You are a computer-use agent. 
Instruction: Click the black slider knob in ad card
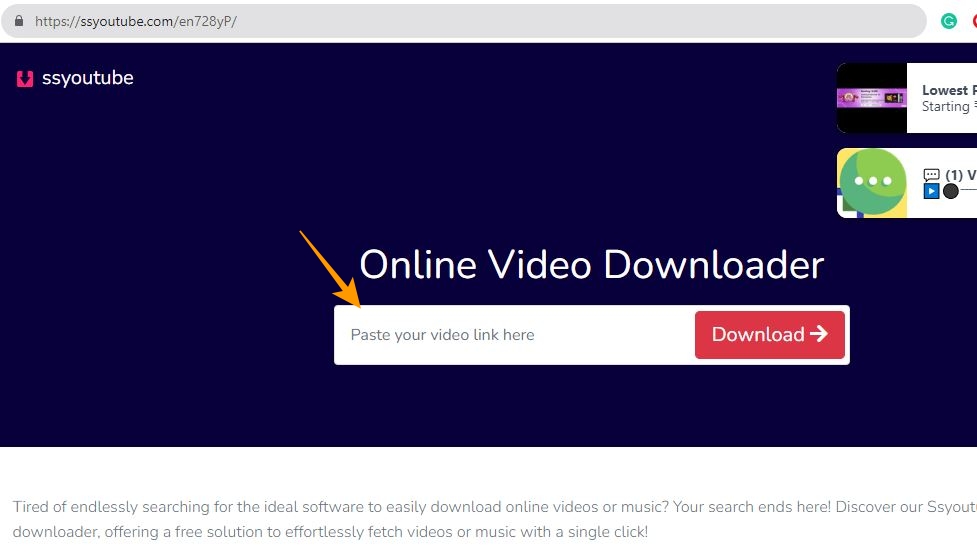point(950,191)
